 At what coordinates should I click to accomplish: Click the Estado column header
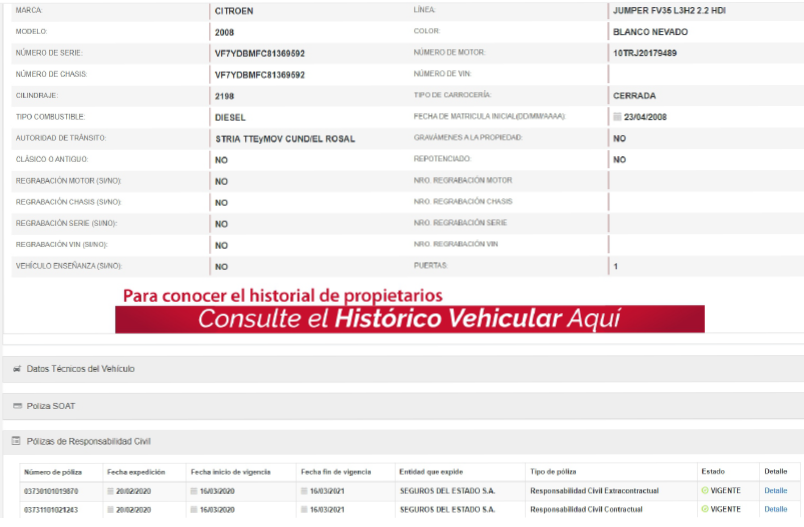pos(712,472)
